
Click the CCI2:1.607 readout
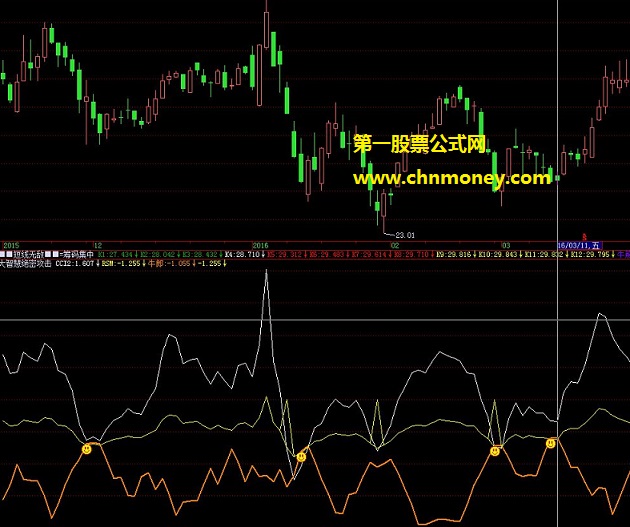[x=77, y=264]
